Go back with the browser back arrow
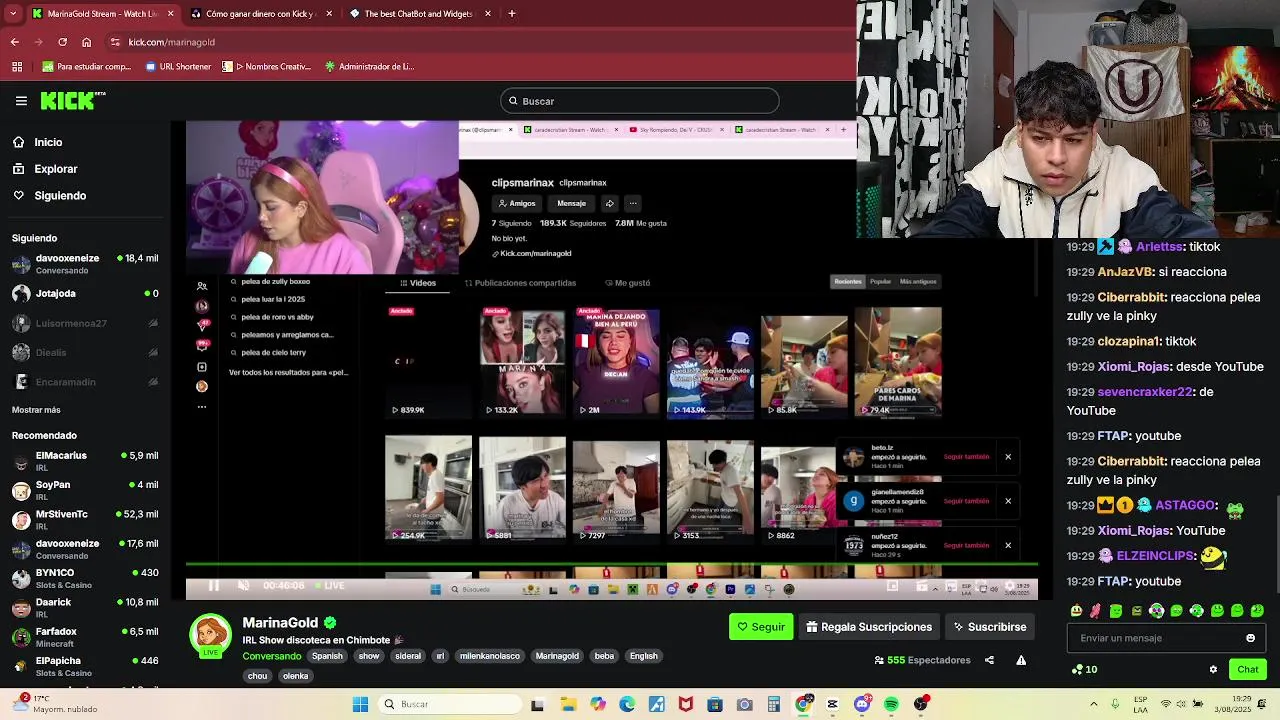The image size is (1280, 720). click(15, 42)
